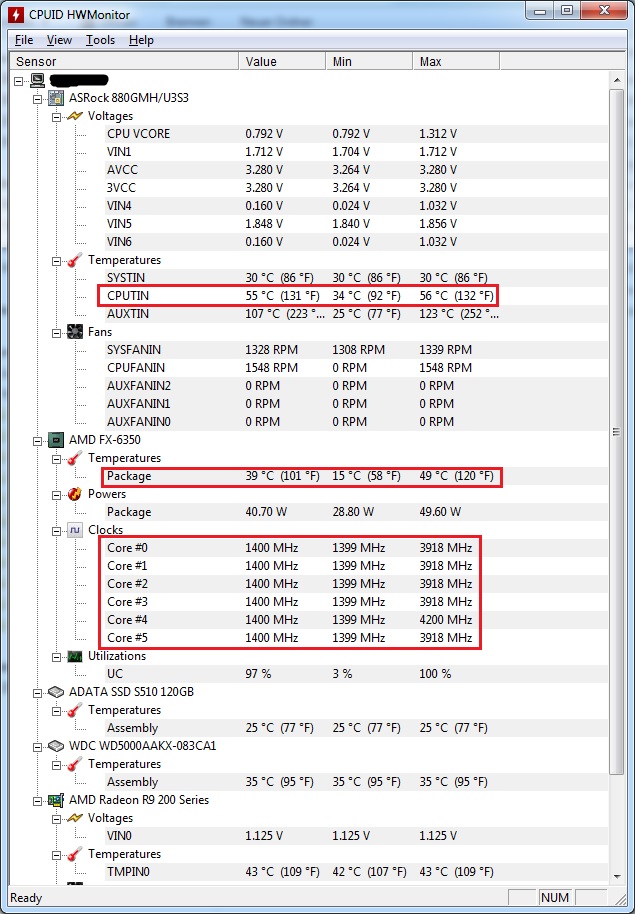The image size is (635, 914).
Task: Collapse the WDC WD5000AAKX node
Action: 38,747
